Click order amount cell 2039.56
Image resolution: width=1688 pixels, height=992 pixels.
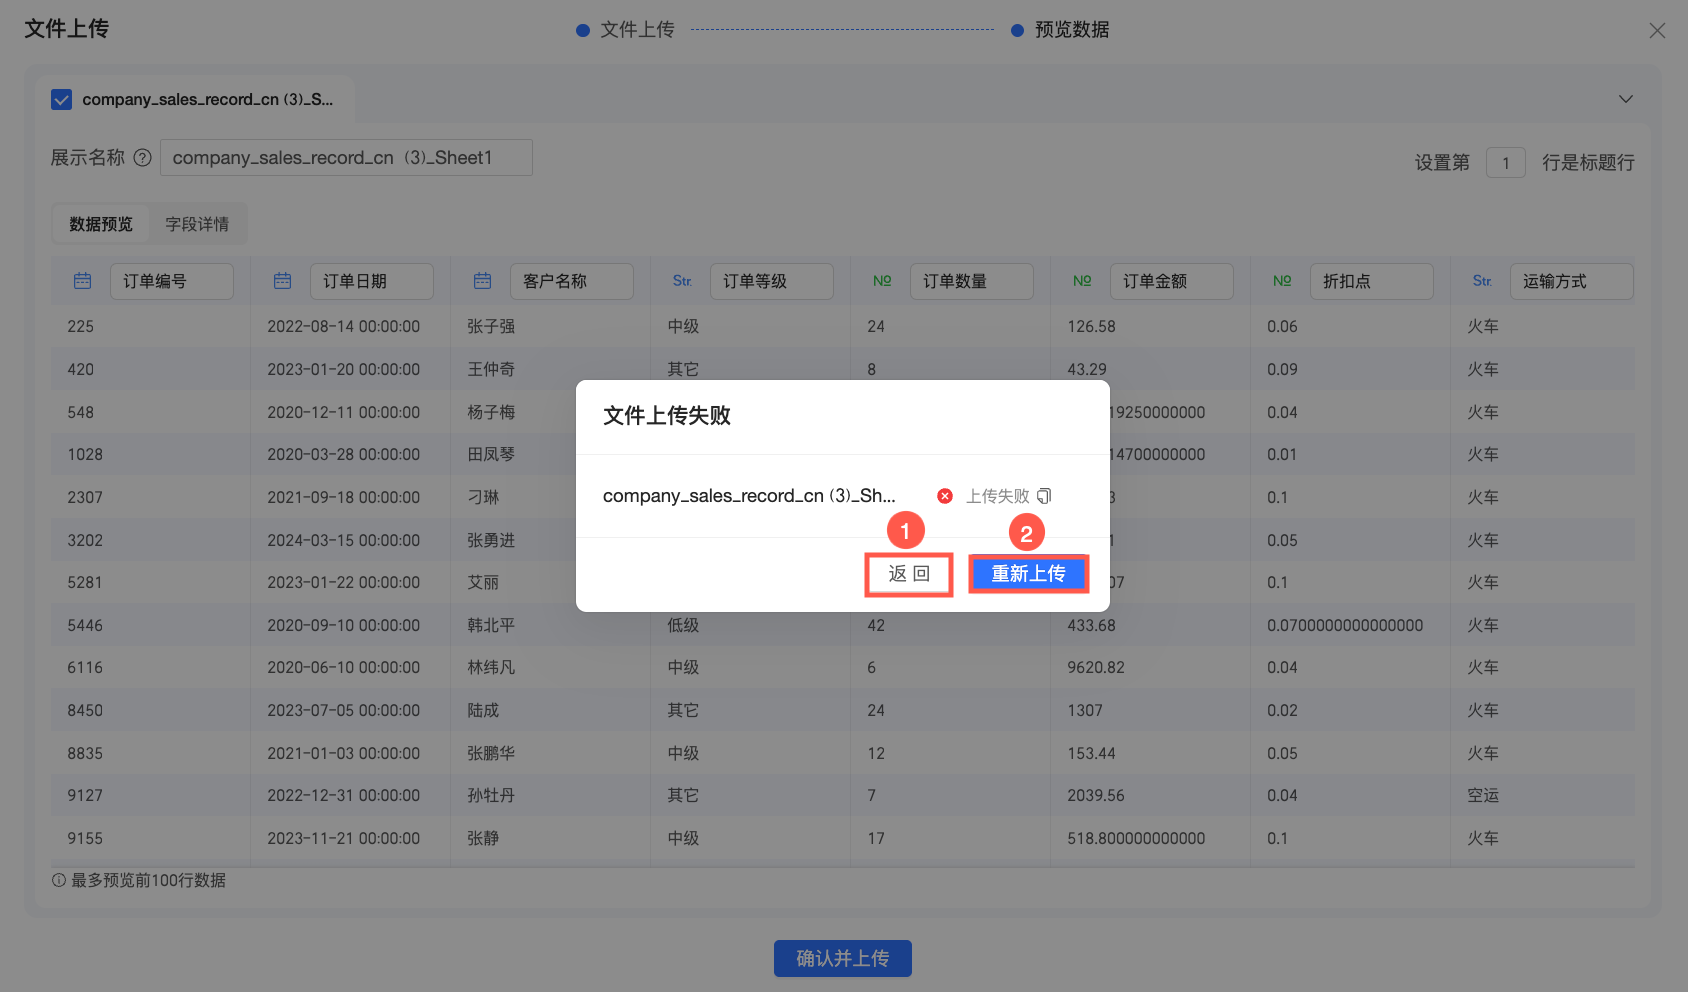point(1096,796)
